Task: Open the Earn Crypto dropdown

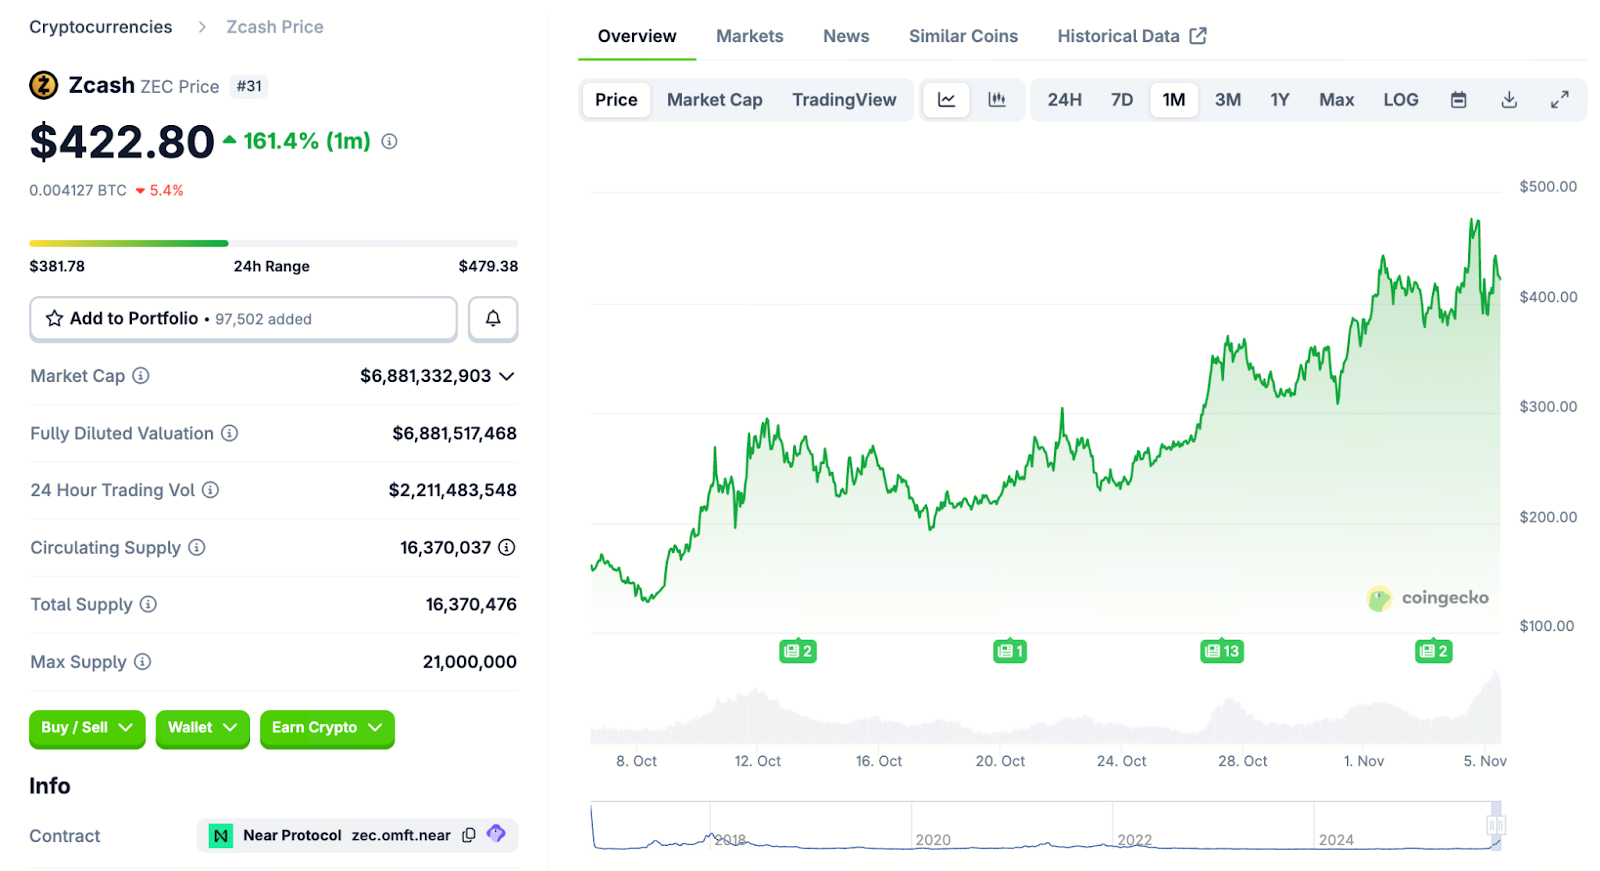Action: (x=327, y=728)
